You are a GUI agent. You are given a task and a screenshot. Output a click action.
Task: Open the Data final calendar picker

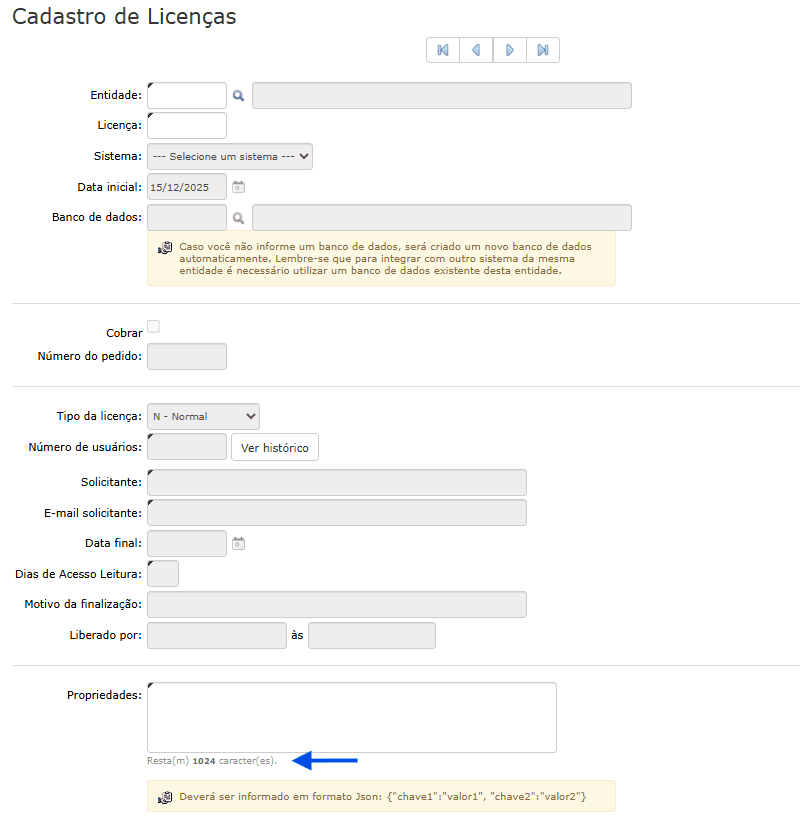pos(238,543)
